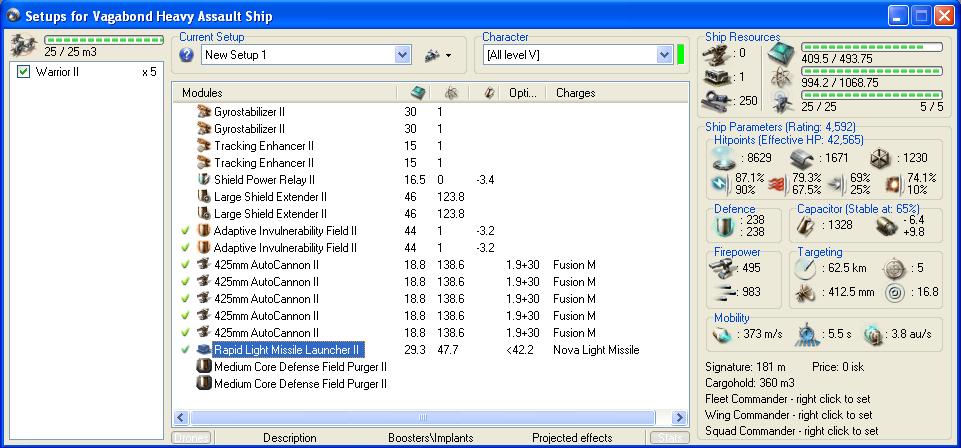Open the ship icon dropdown arrow beside setup
This screenshot has width=961, height=448.
pyautogui.click(x=449, y=55)
